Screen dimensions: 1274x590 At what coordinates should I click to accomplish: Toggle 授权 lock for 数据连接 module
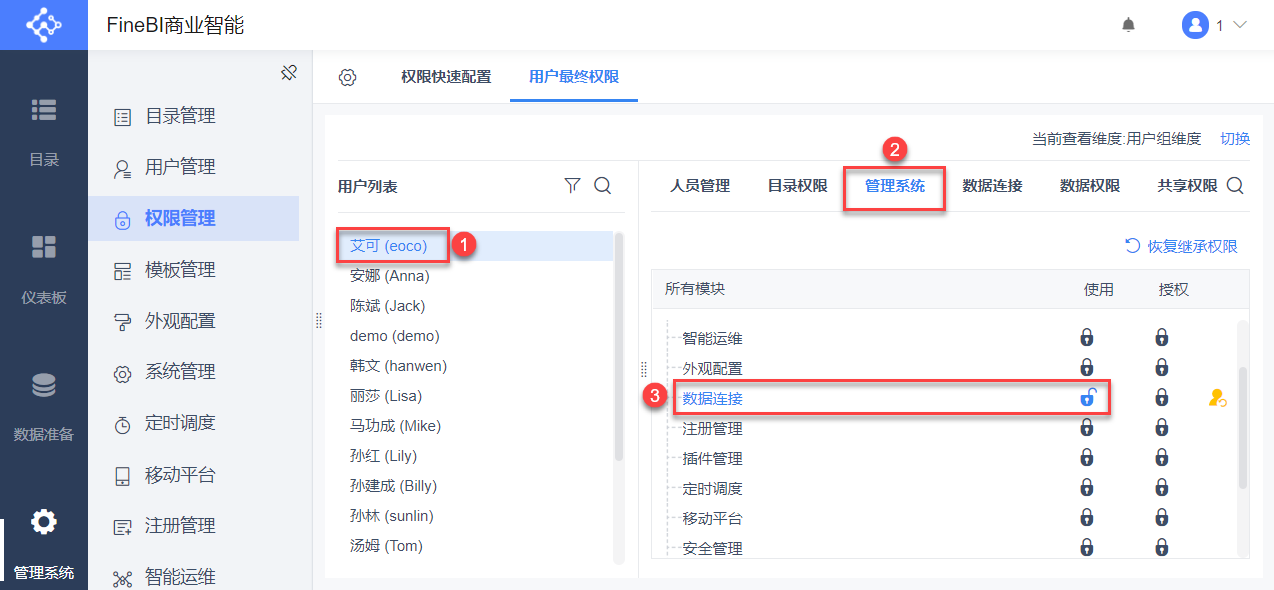coord(1162,398)
